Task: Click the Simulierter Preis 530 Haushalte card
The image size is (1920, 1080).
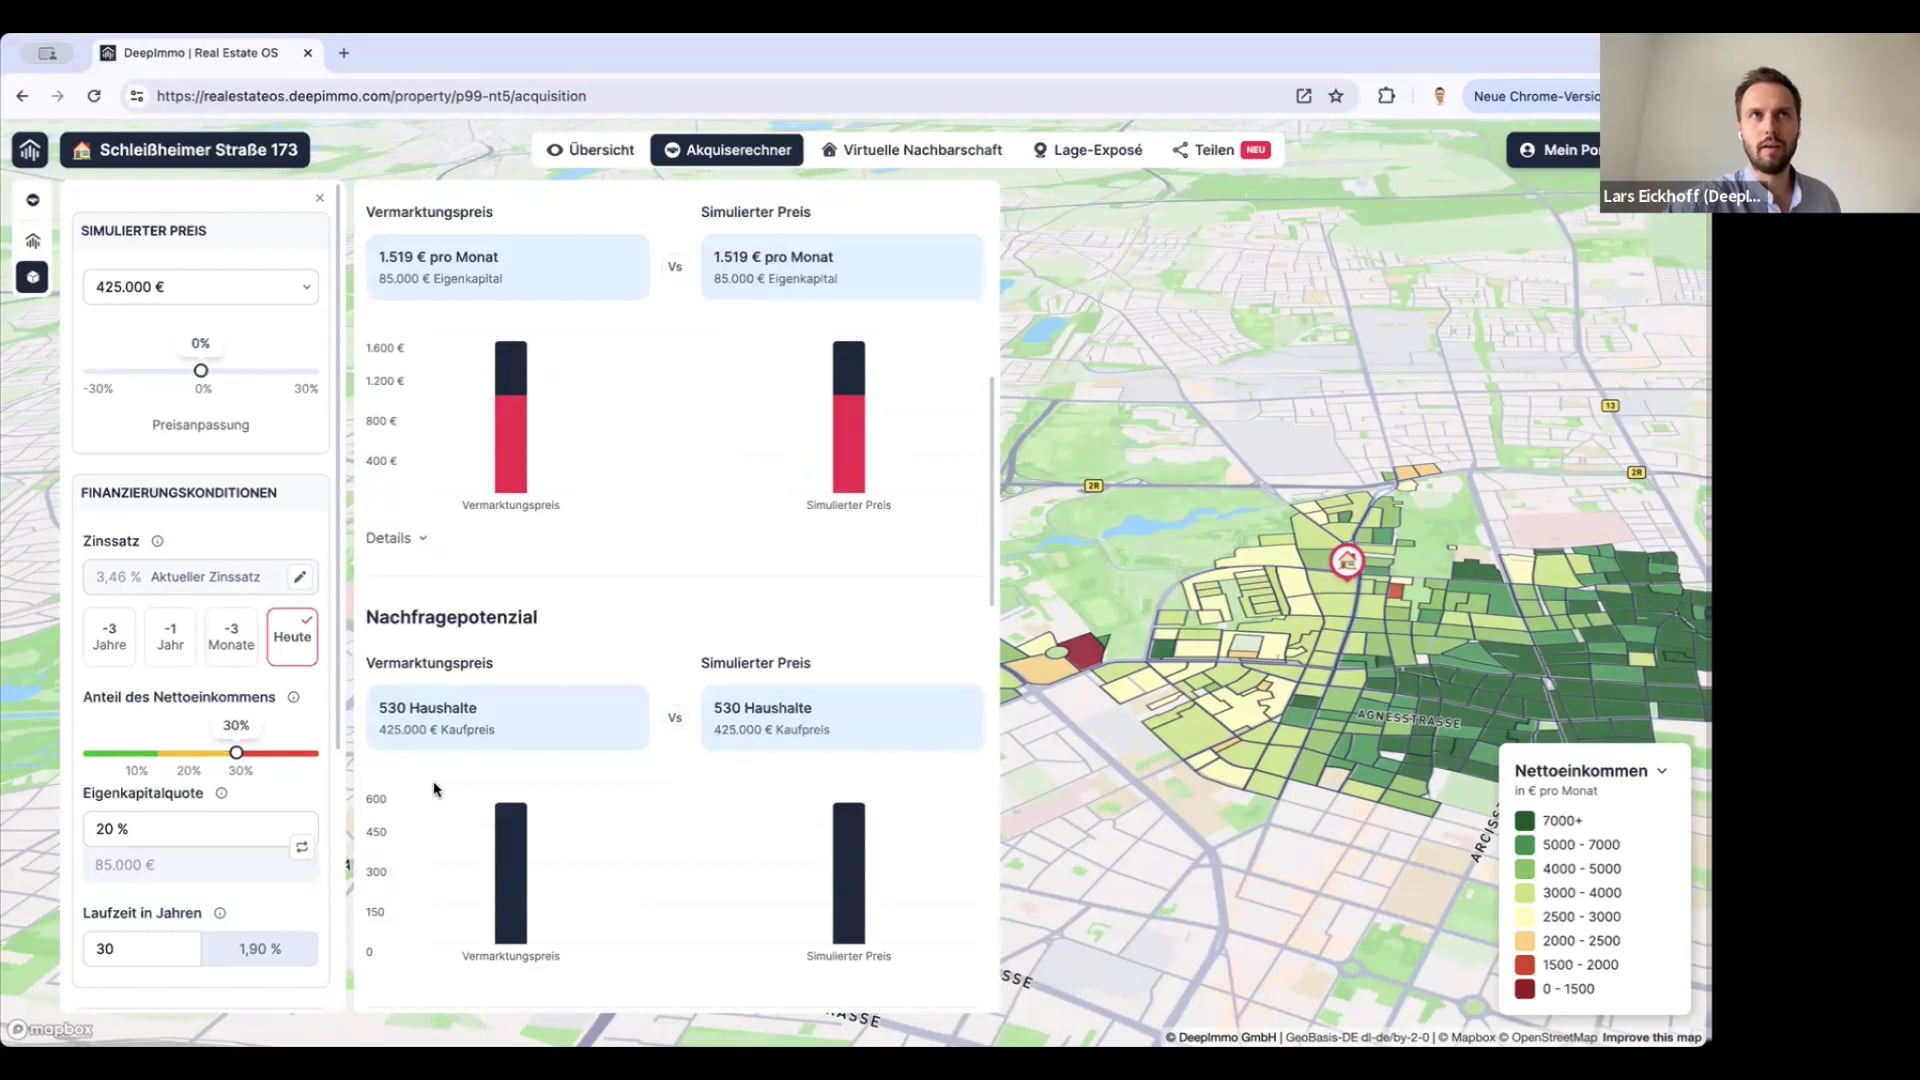Action: click(x=842, y=718)
